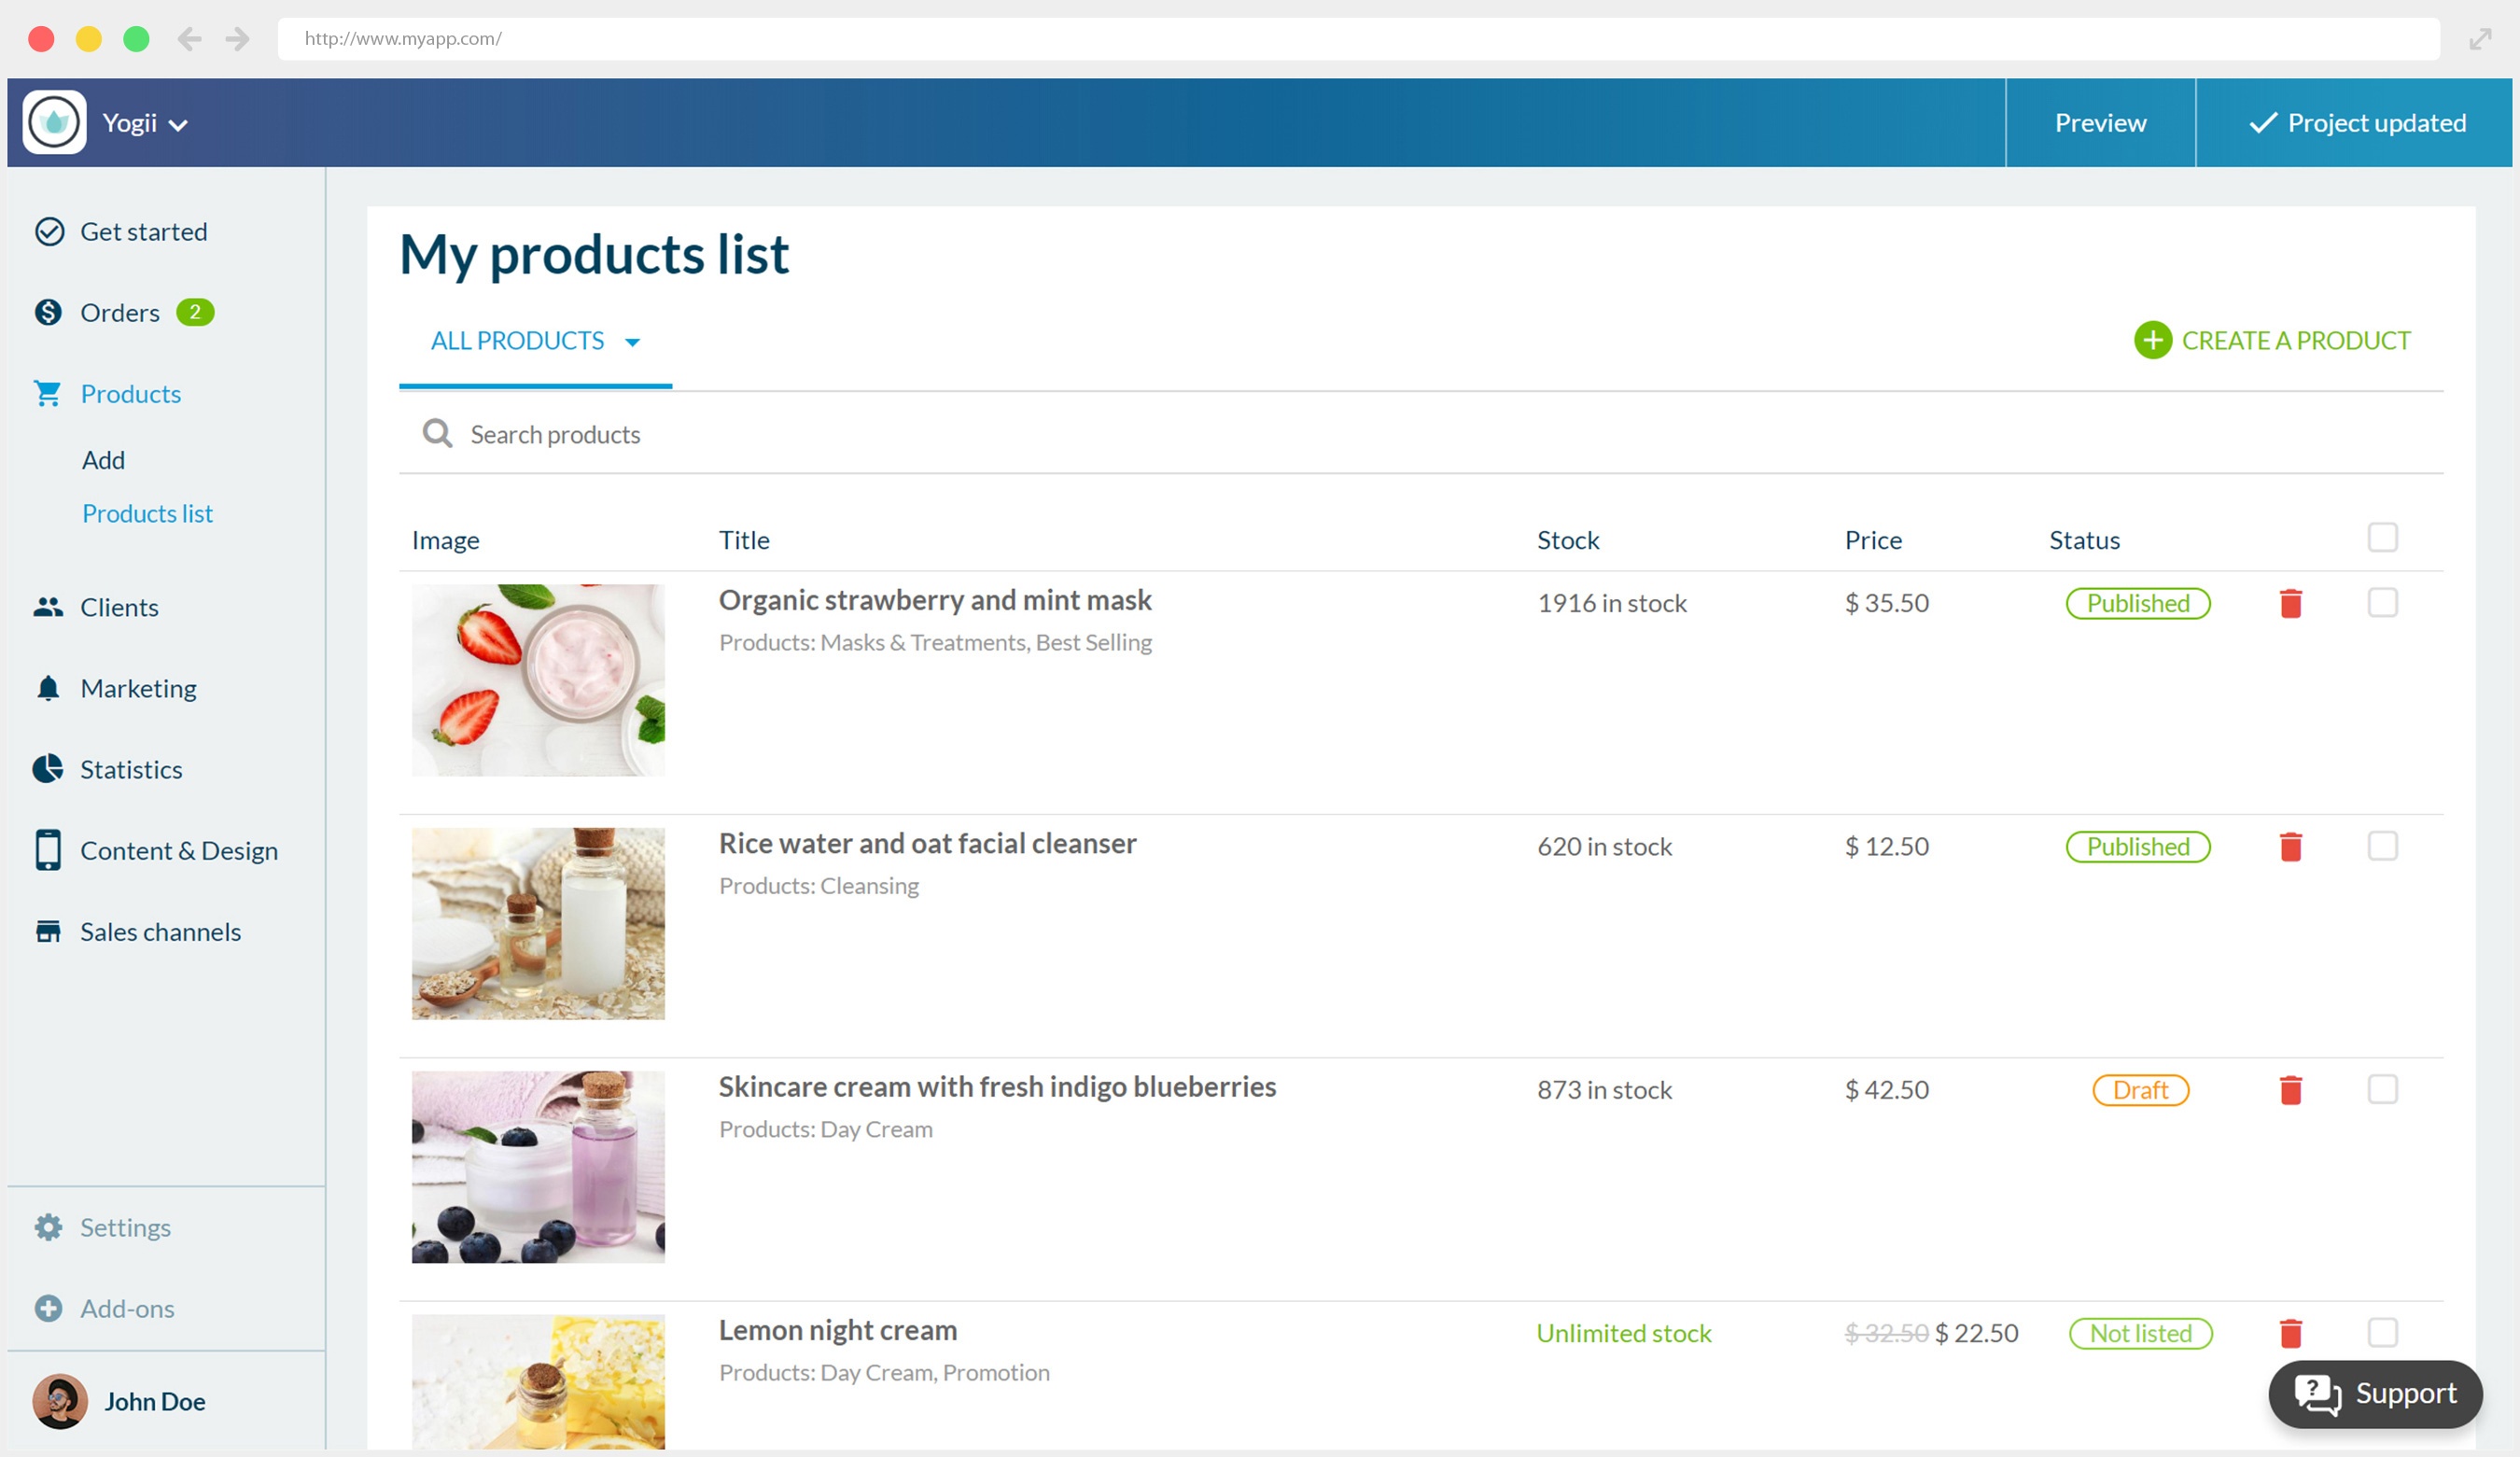Toggle the select-all checkbox in table header

tap(2382, 538)
